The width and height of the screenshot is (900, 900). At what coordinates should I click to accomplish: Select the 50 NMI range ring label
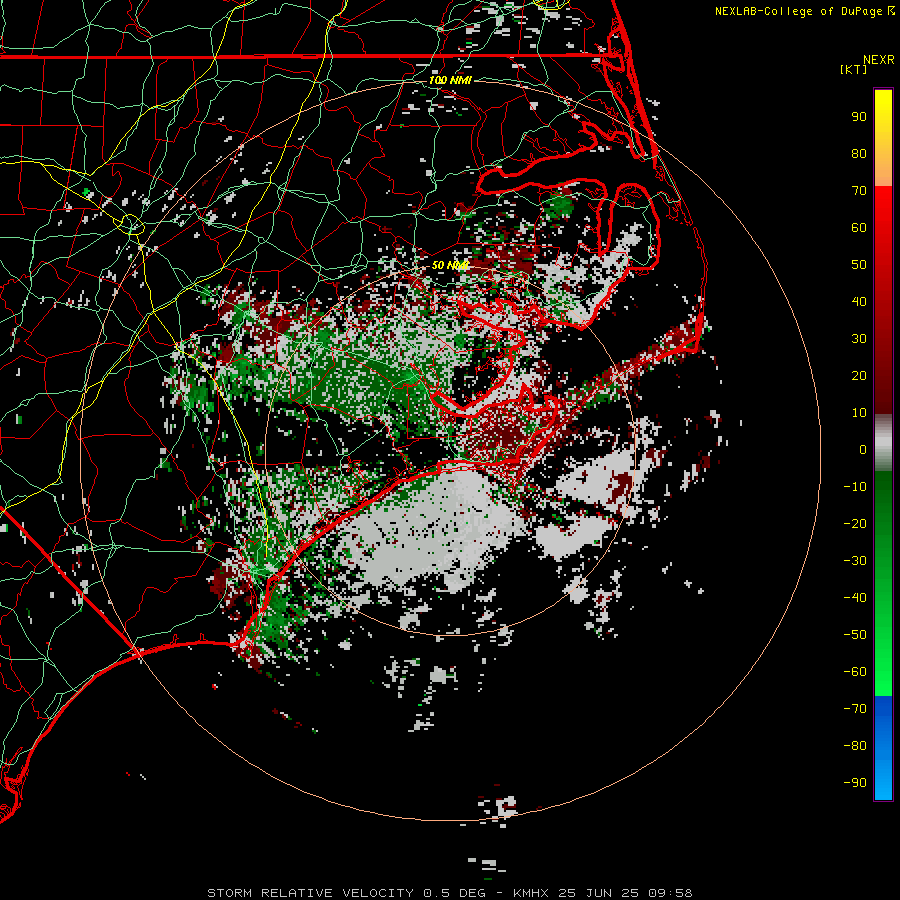(450, 265)
